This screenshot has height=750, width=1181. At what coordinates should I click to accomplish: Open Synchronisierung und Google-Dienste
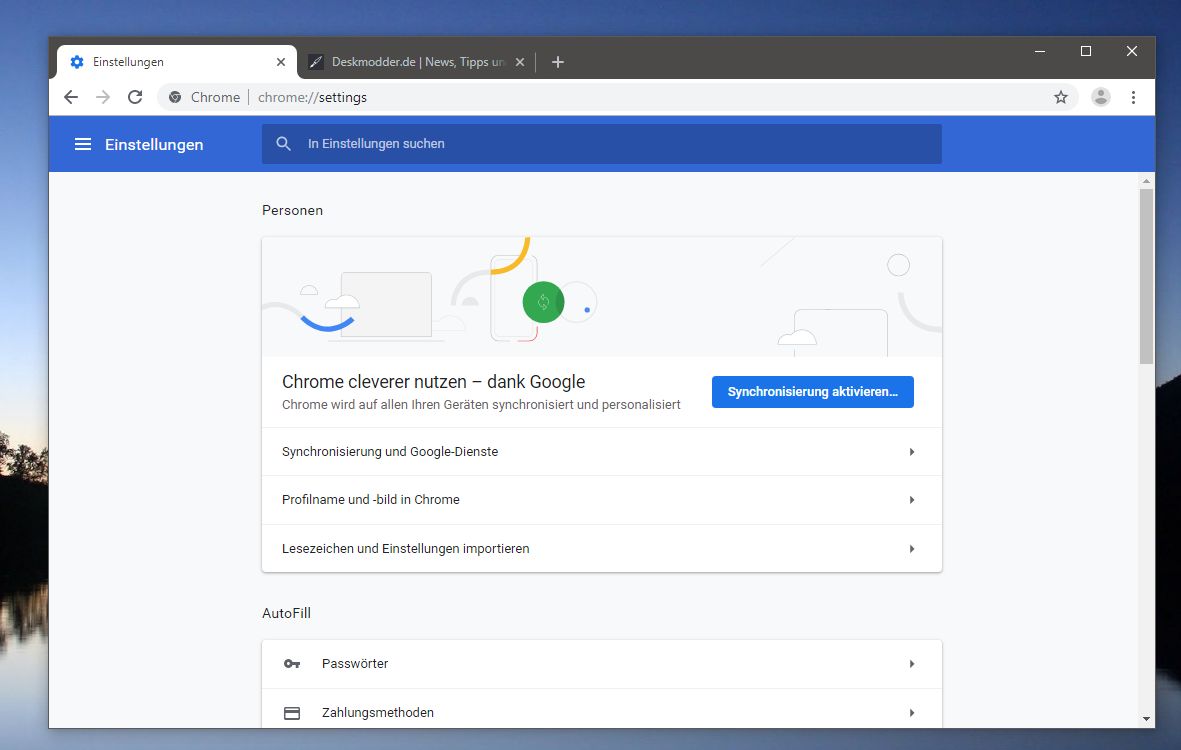(602, 452)
